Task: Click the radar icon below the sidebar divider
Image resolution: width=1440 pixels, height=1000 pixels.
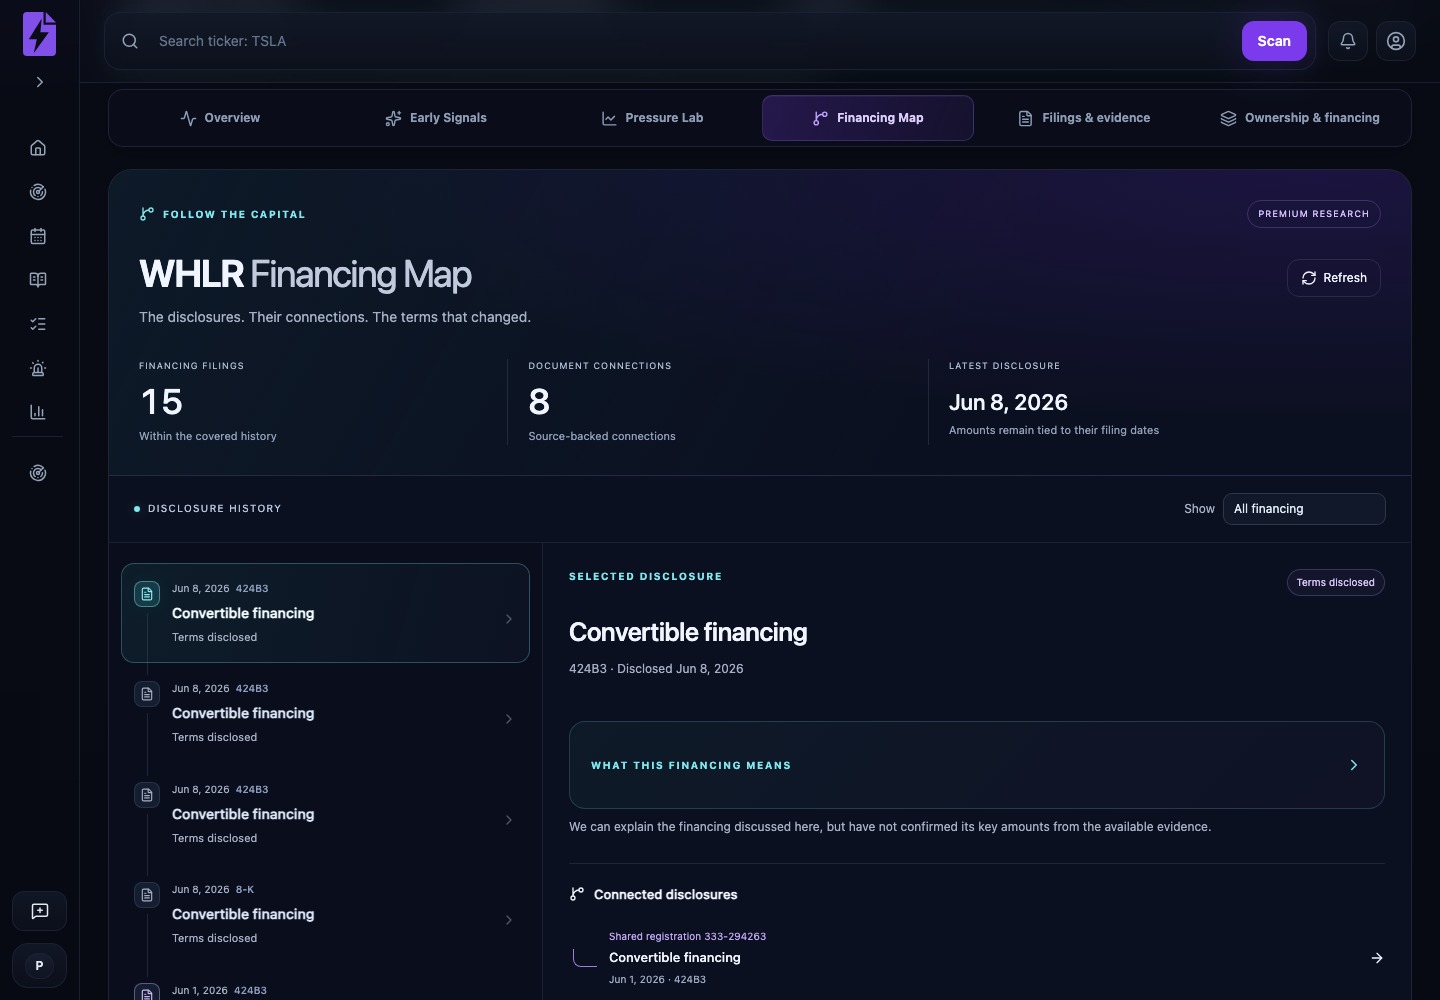Action: tap(38, 473)
